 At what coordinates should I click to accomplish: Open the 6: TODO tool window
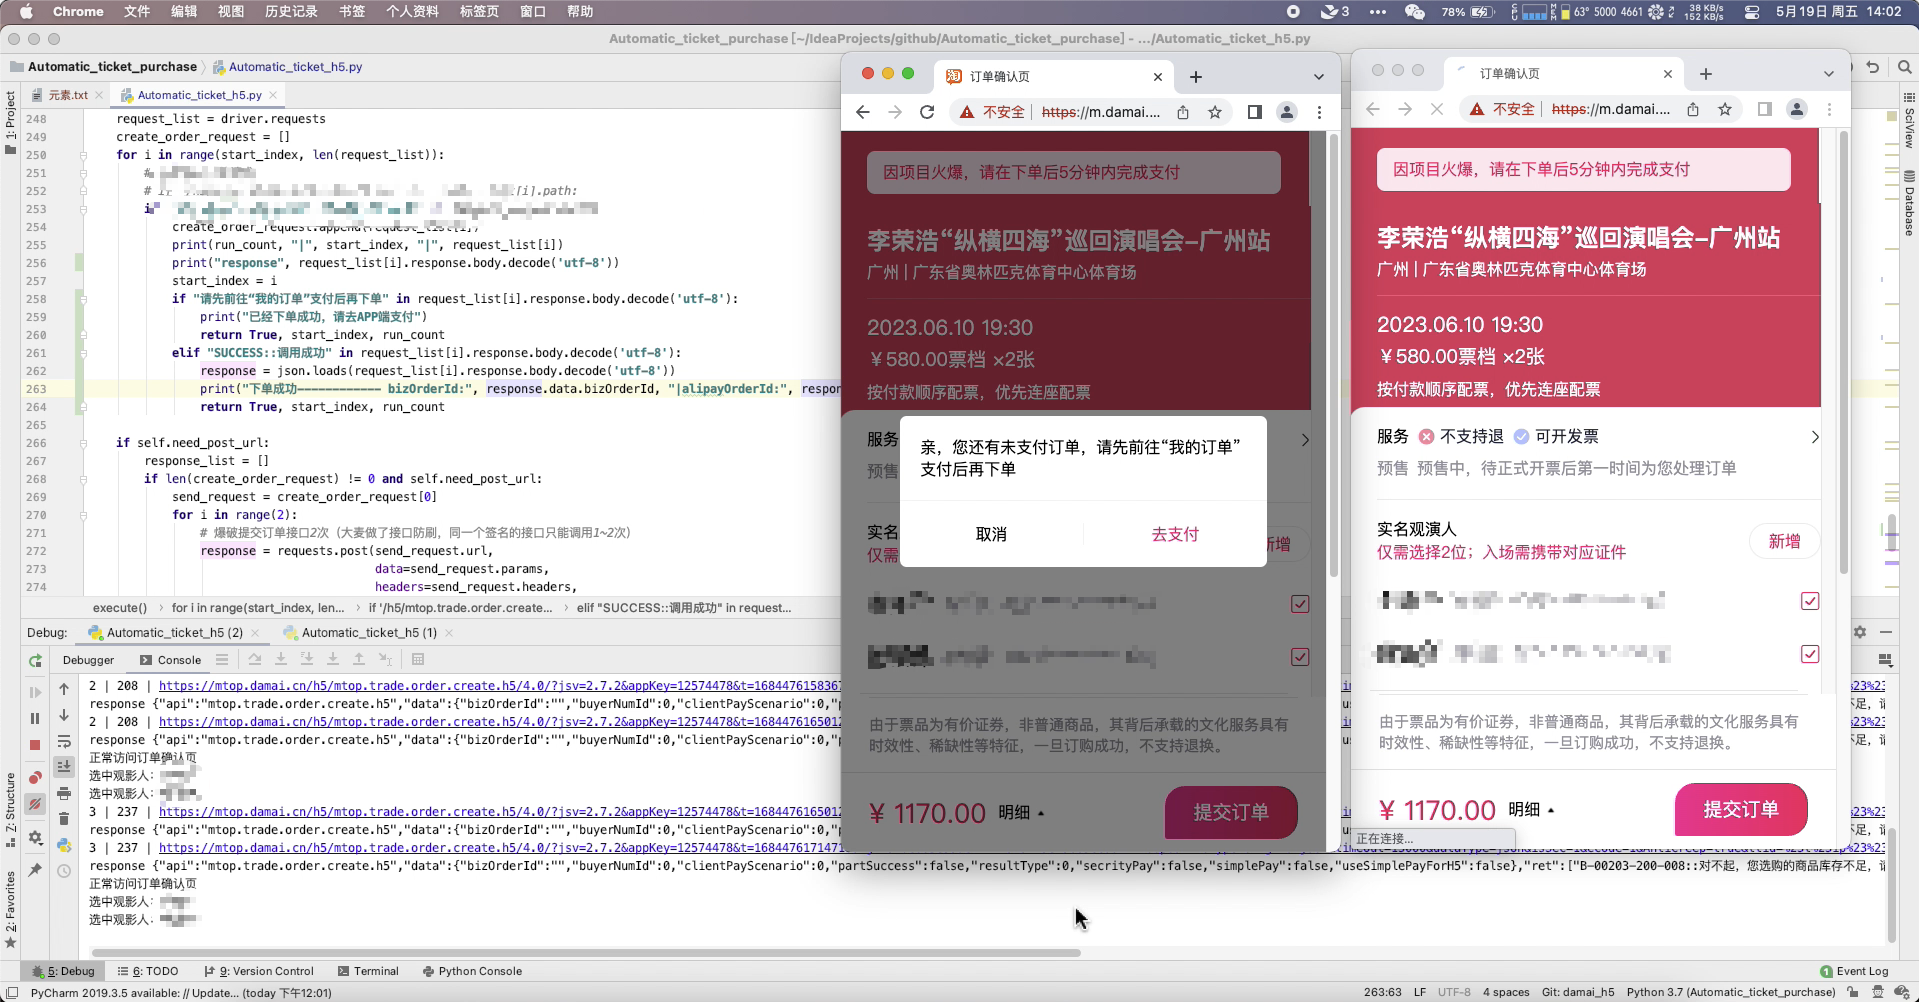click(x=148, y=971)
